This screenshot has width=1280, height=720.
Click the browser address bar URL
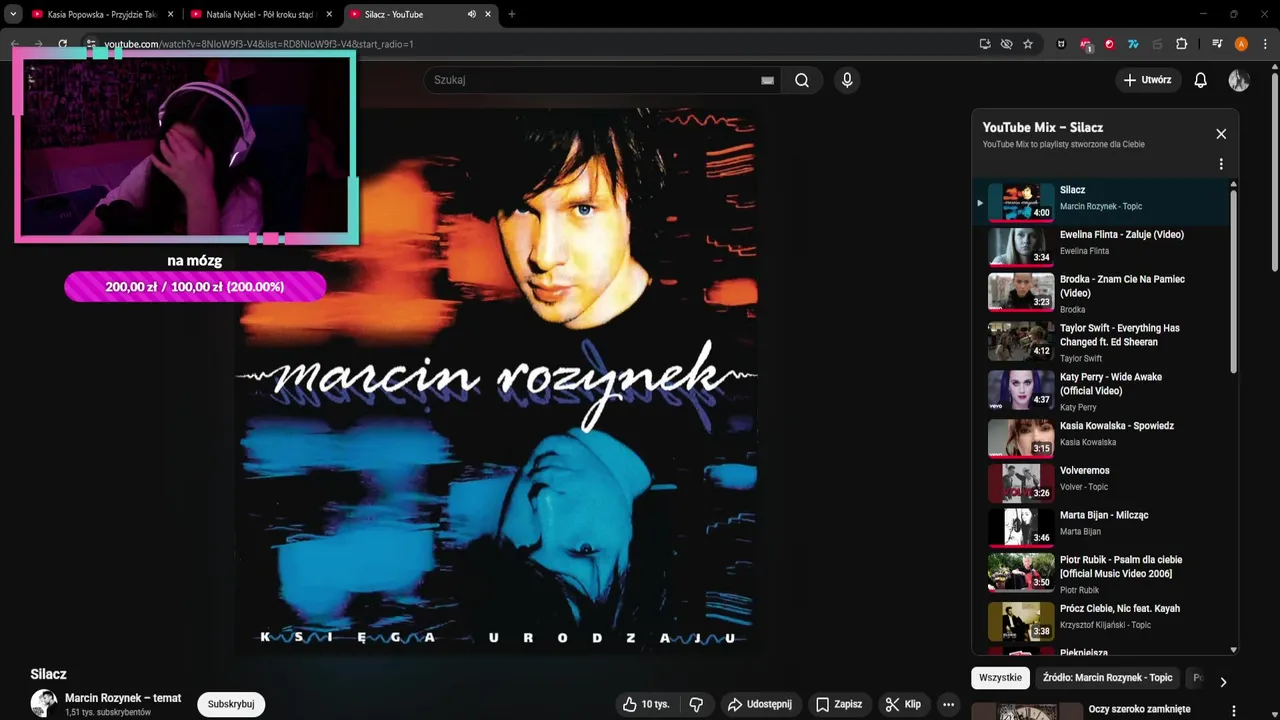click(259, 44)
